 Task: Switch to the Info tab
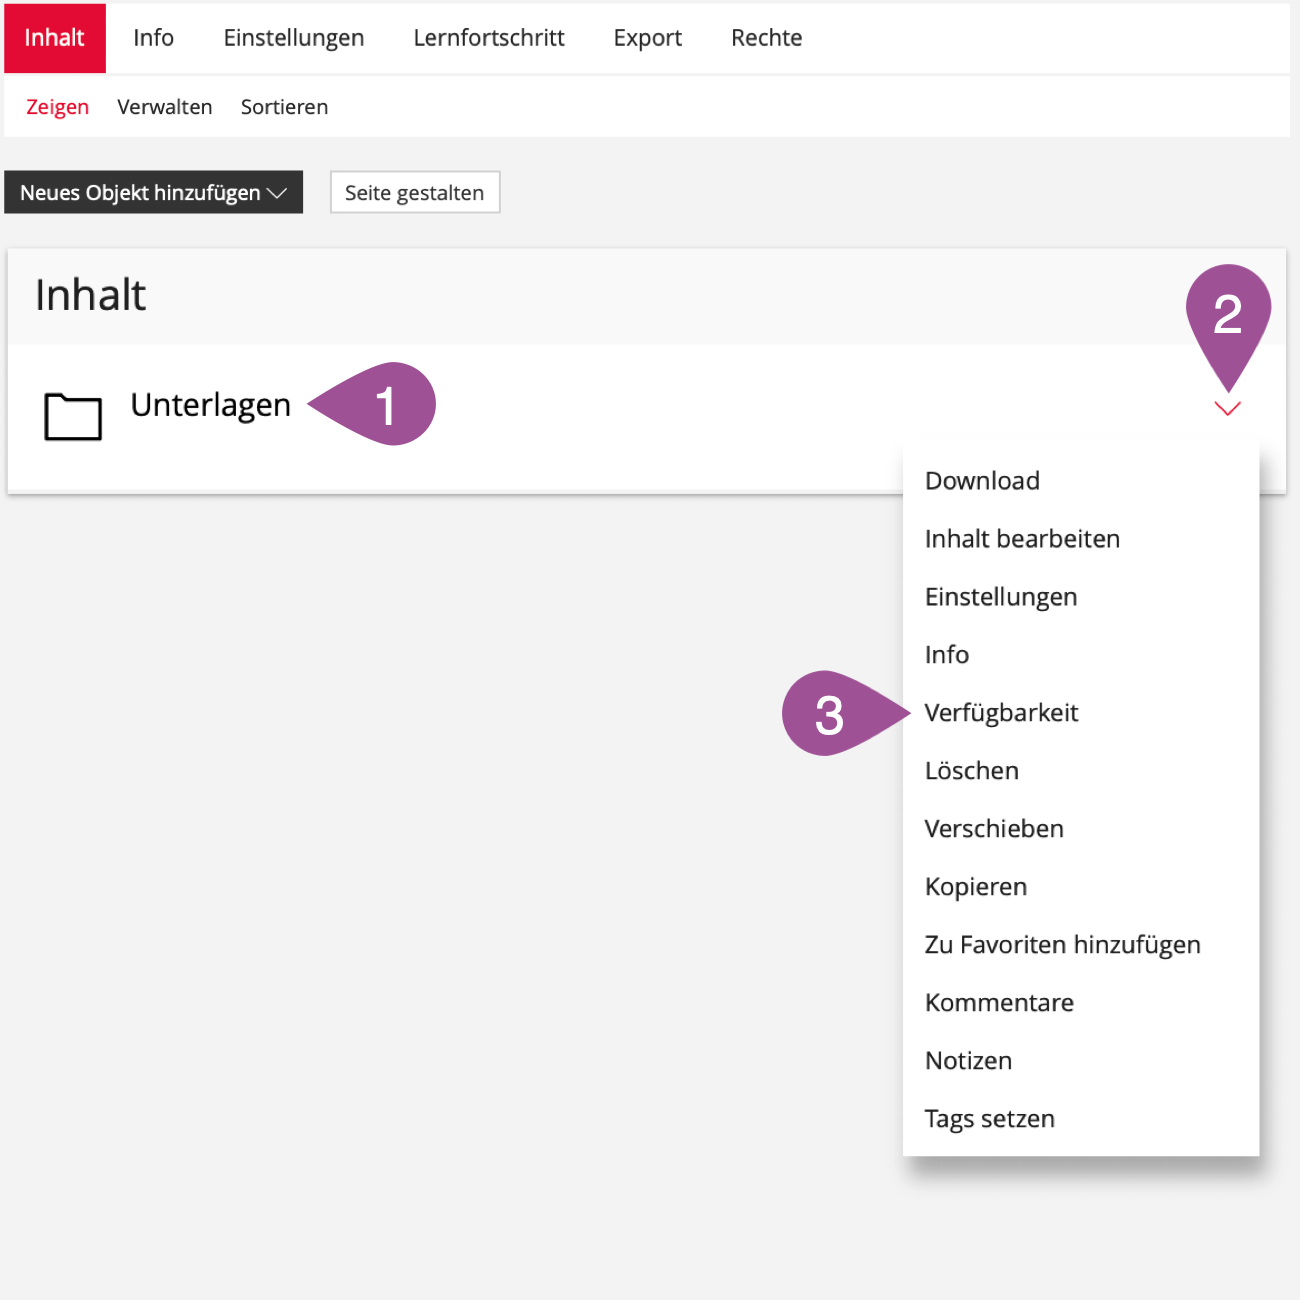[153, 38]
